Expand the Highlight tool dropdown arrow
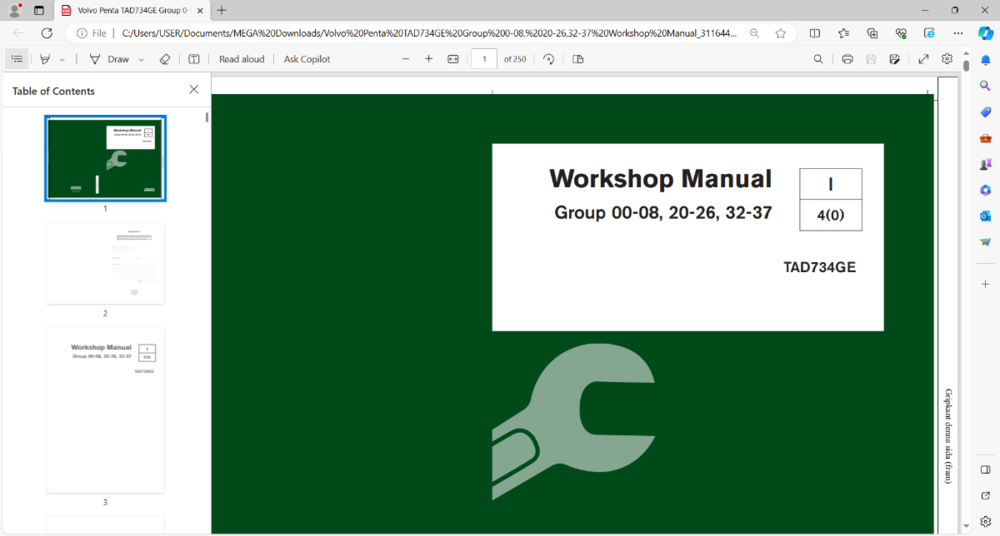The image size is (1000, 536). coord(62,59)
